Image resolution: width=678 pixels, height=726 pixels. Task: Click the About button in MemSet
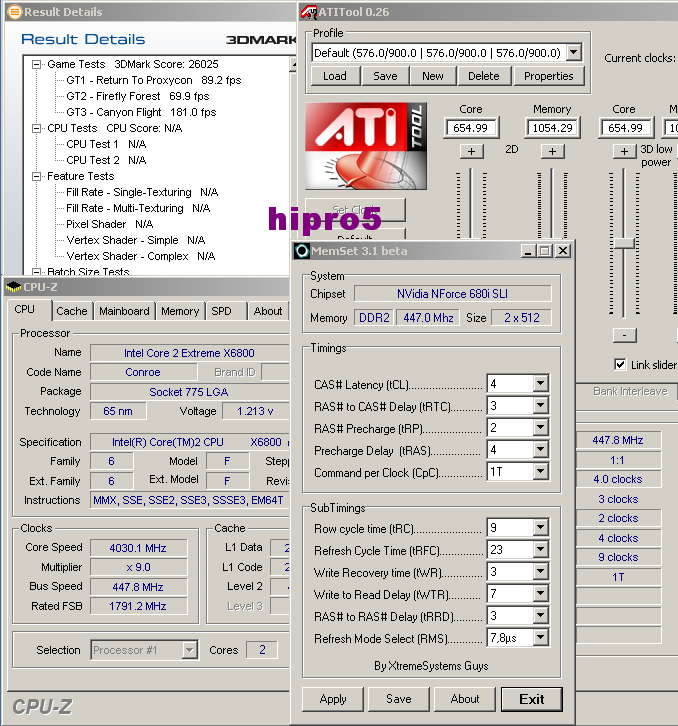tap(465, 699)
